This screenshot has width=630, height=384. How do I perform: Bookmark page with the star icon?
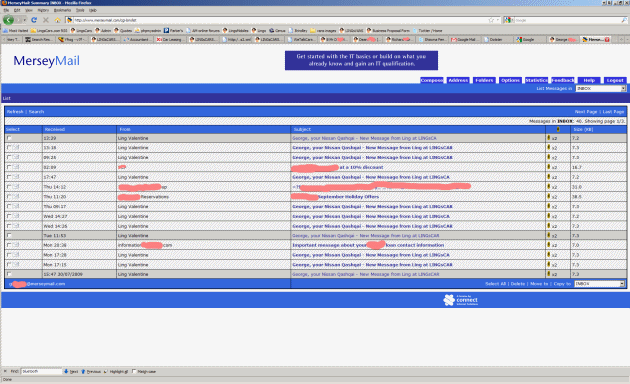491,20
